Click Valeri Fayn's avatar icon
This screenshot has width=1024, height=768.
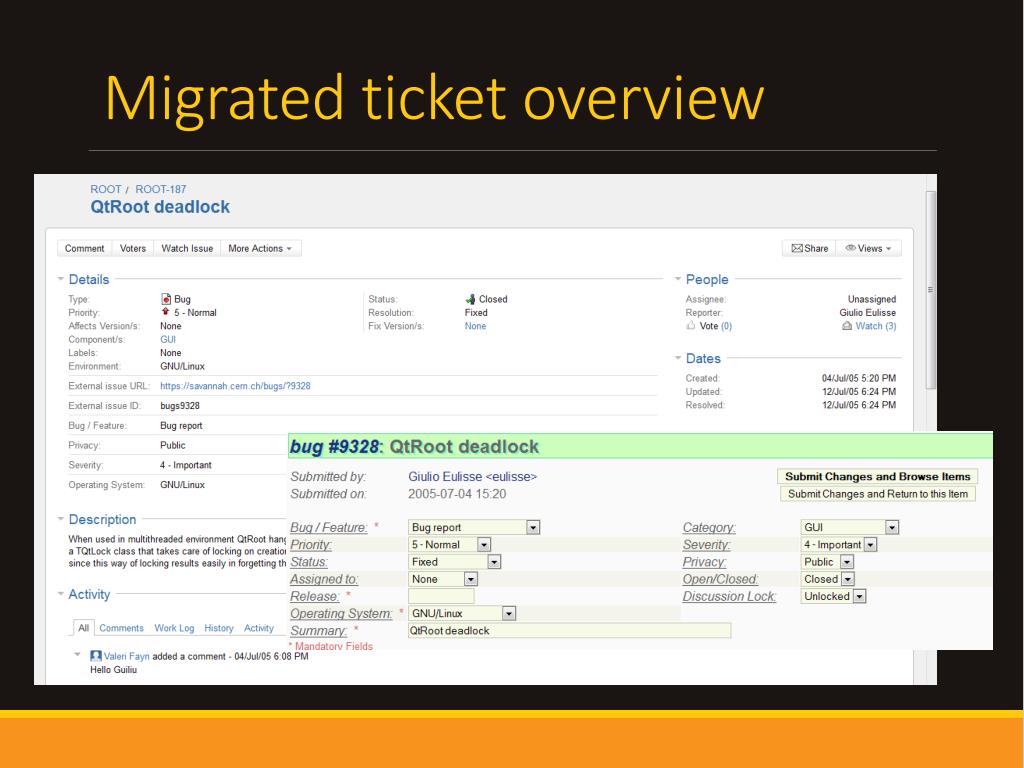pyautogui.click(x=96, y=656)
